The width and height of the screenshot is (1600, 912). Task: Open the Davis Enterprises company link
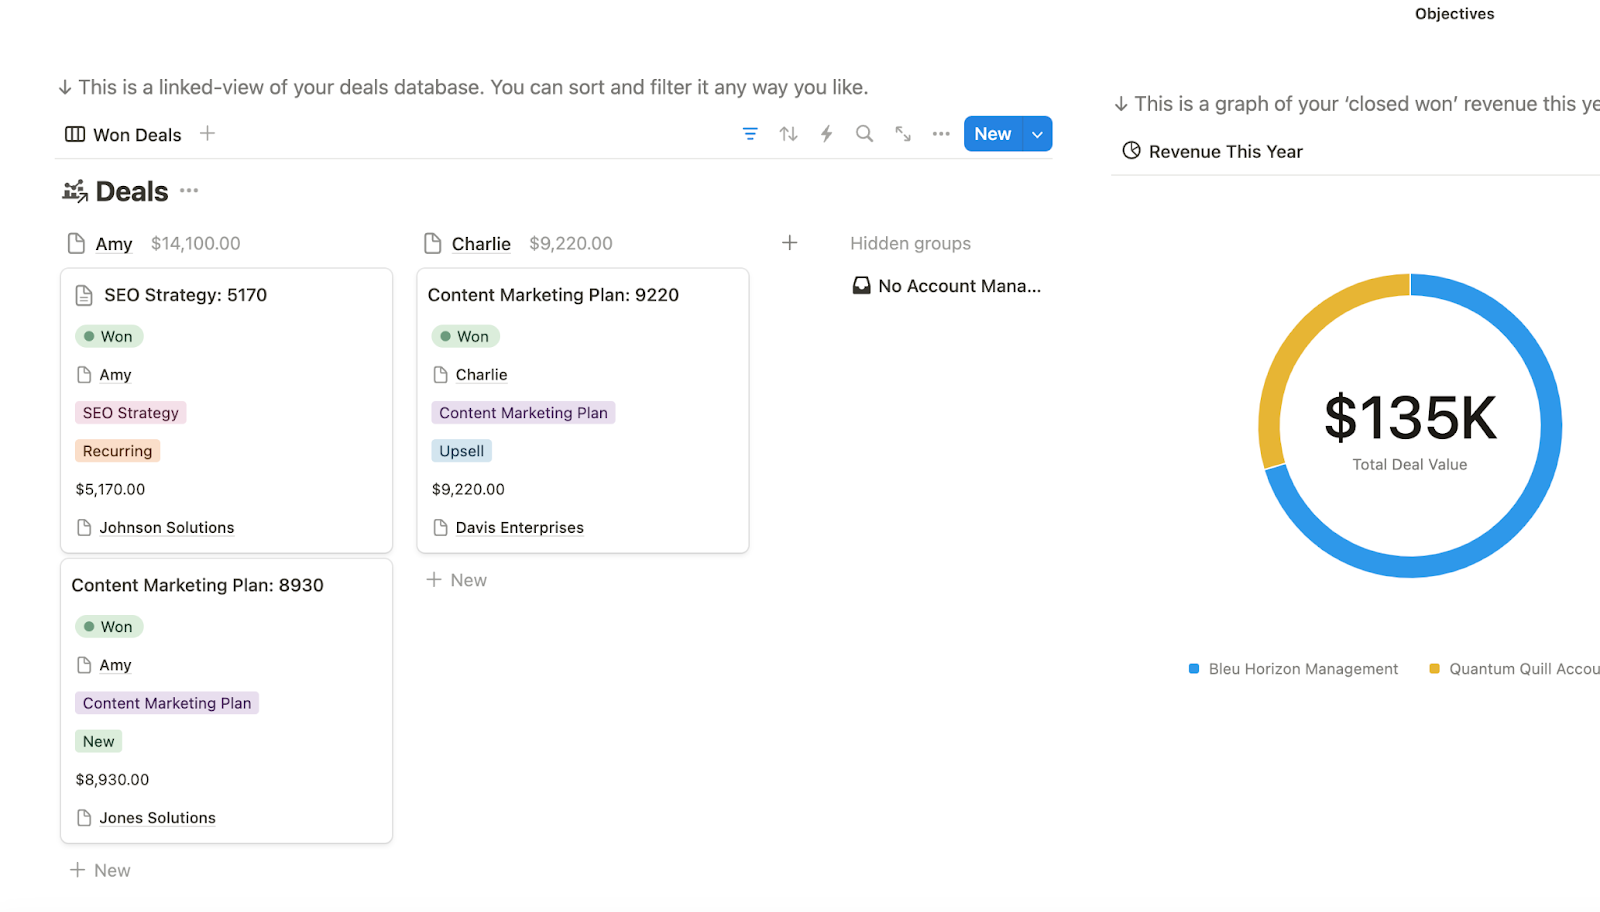(519, 527)
